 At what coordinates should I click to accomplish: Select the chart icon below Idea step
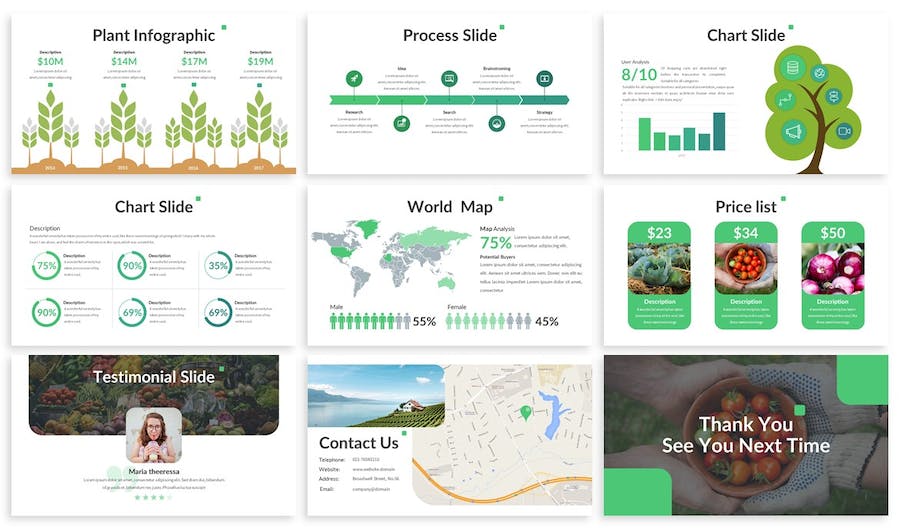click(401, 123)
